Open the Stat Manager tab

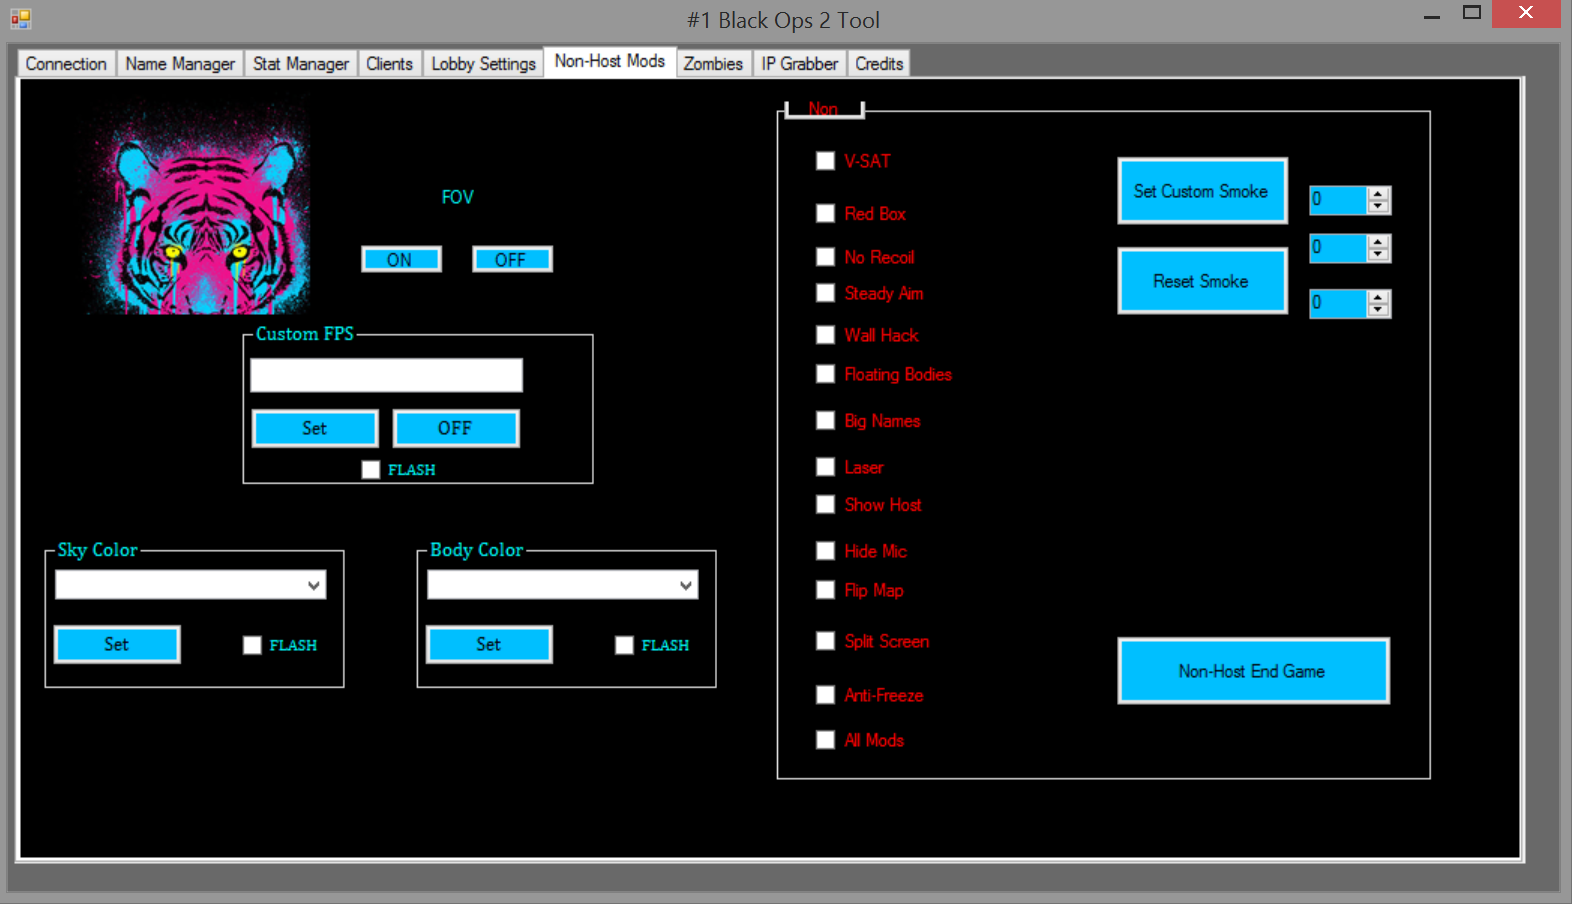[301, 63]
